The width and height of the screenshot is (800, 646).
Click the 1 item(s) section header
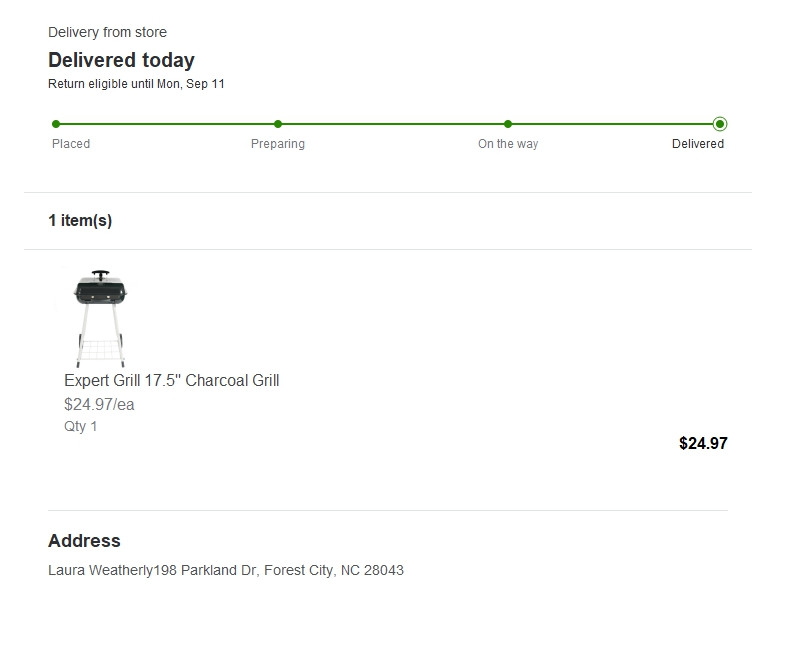(80, 220)
